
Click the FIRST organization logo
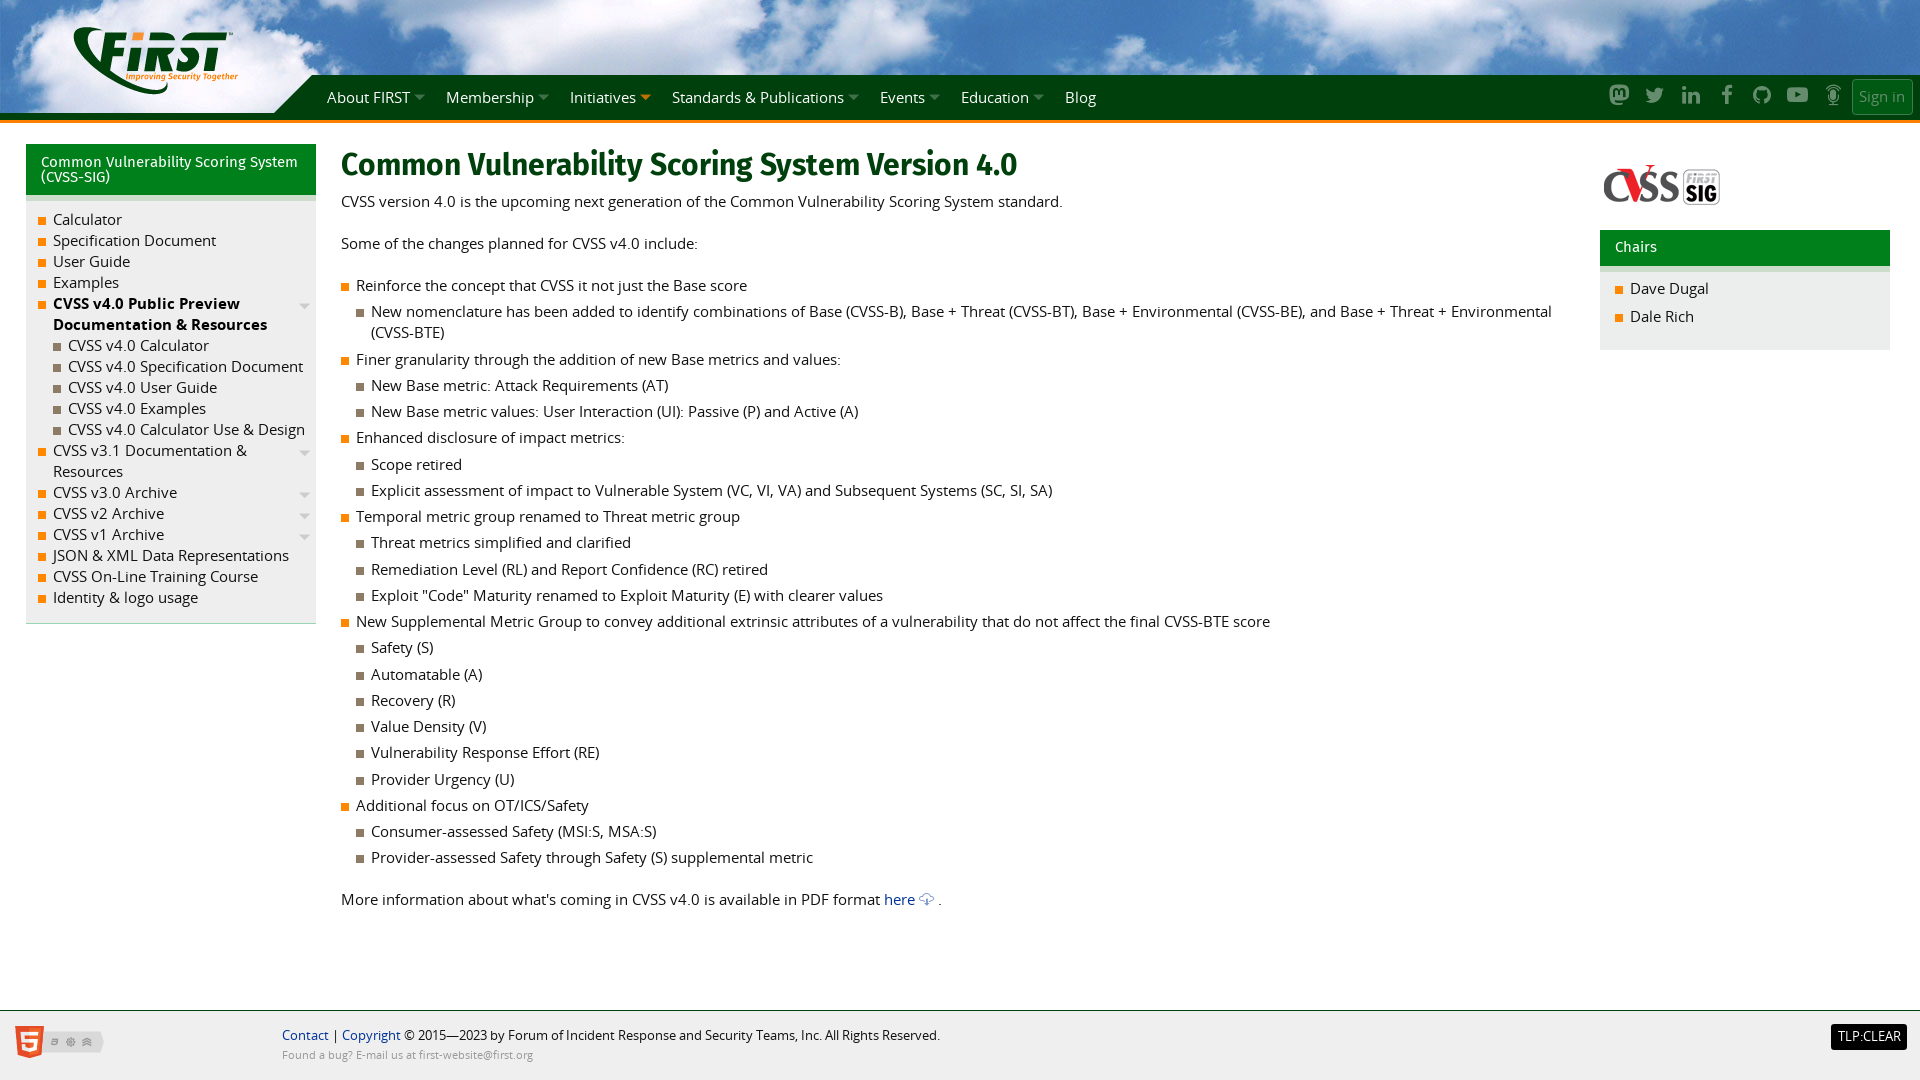[x=152, y=59]
